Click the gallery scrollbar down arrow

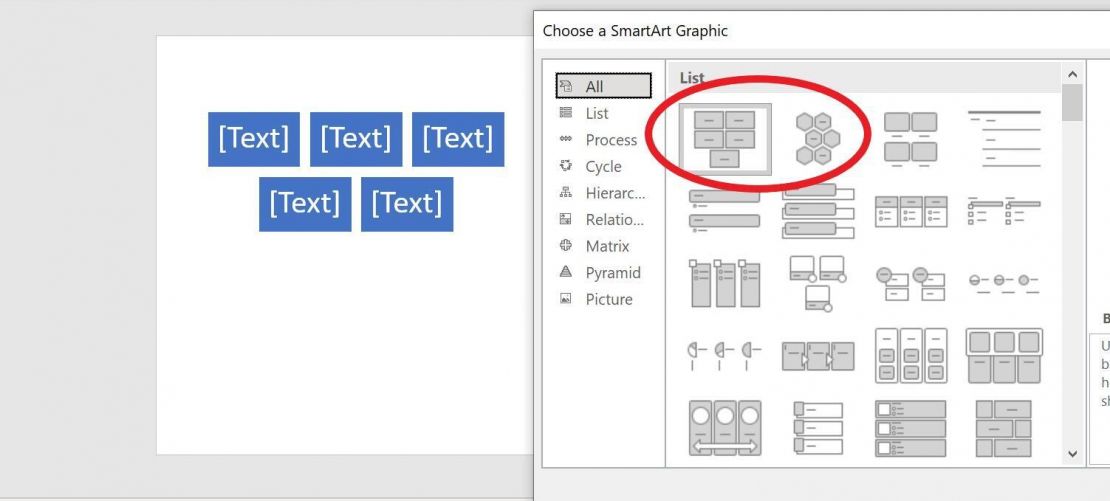1073,454
